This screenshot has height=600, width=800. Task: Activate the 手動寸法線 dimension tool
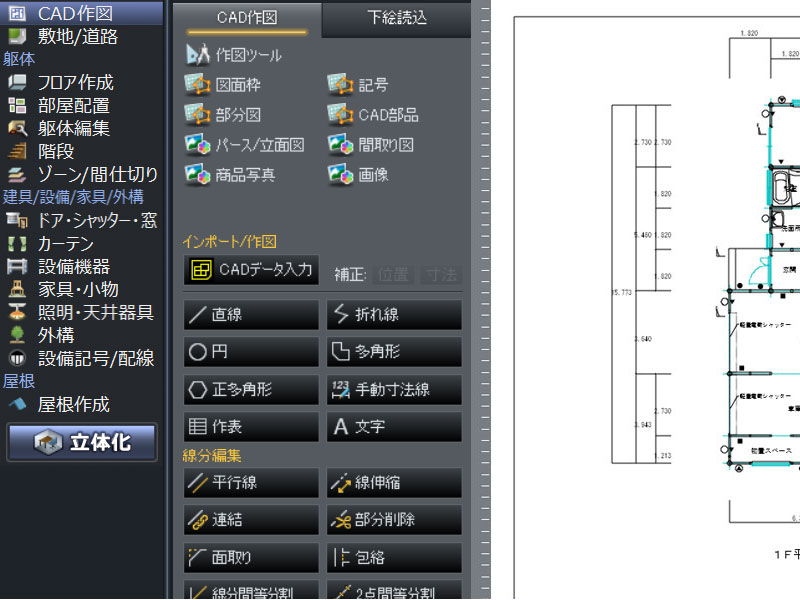point(394,389)
